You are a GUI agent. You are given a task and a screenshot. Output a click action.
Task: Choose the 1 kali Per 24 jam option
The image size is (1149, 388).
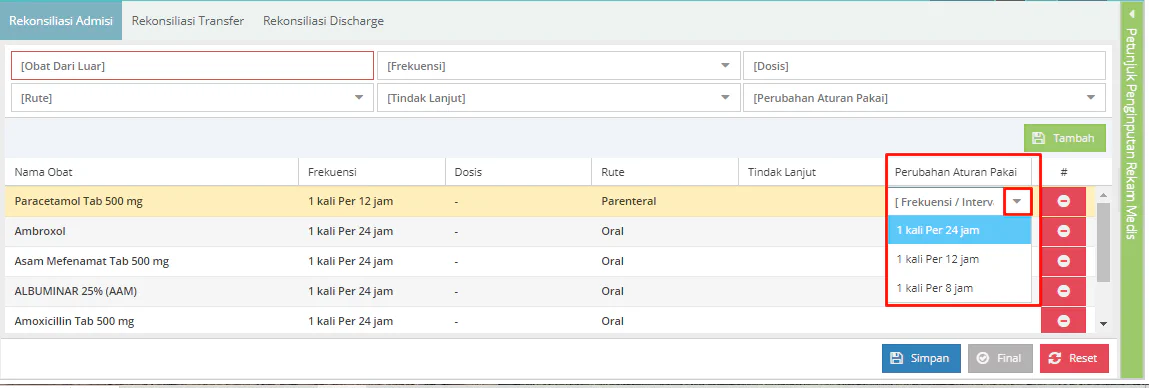click(x=959, y=230)
